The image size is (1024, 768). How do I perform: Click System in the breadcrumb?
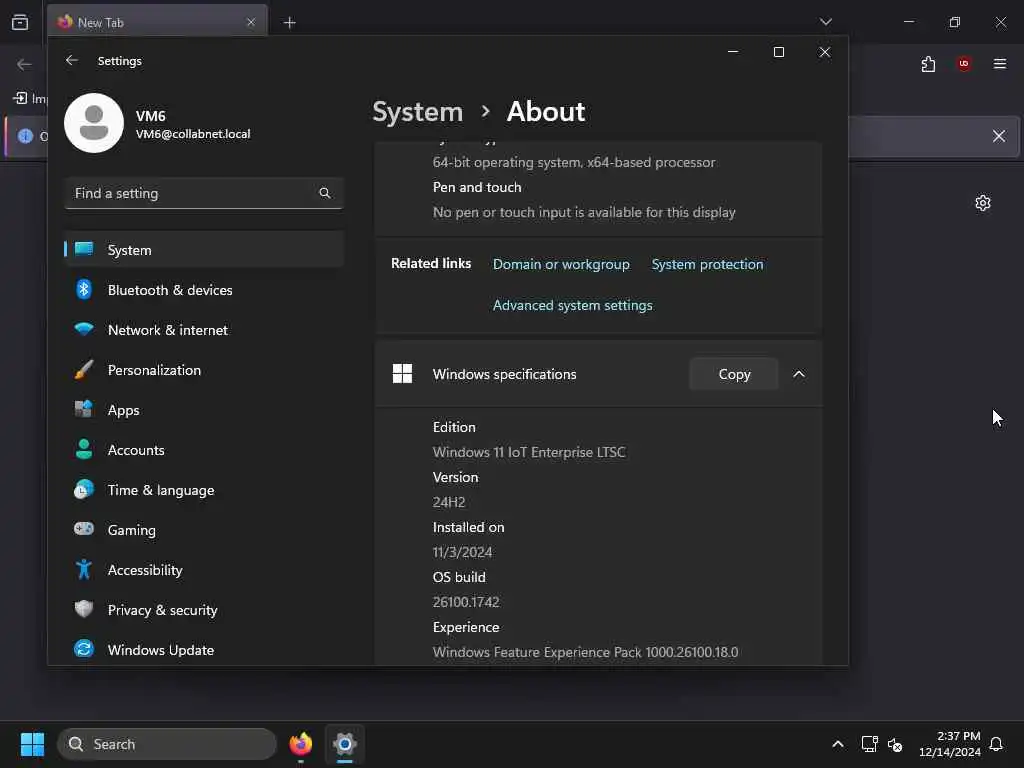pyautogui.click(x=418, y=112)
